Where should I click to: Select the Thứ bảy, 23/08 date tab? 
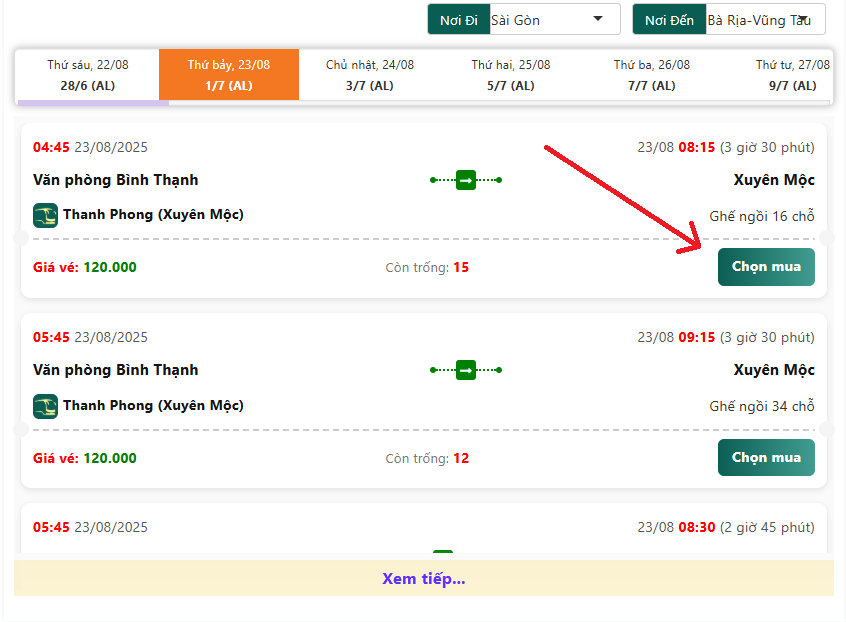tap(229, 74)
